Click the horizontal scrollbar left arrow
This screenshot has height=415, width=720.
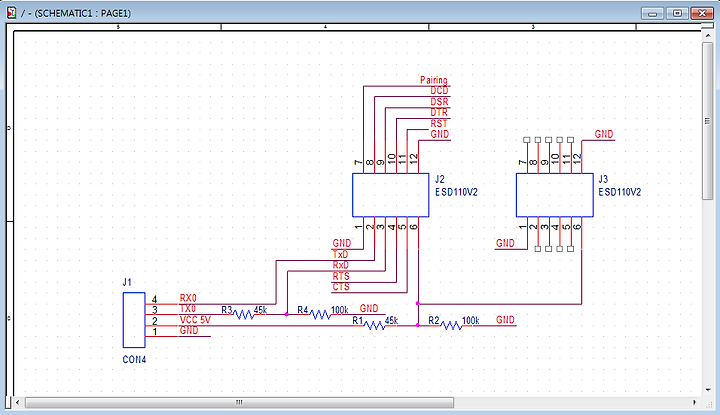pos(17,403)
